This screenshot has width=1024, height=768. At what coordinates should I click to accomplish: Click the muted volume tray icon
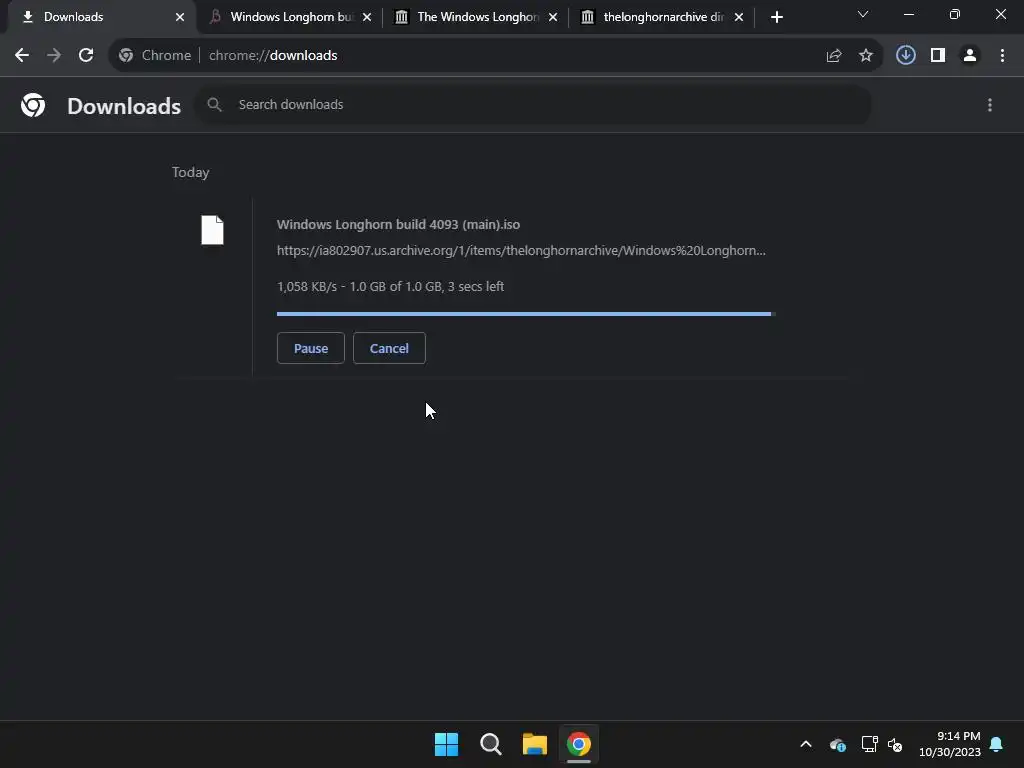pyautogui.click(x=895, y=744)
